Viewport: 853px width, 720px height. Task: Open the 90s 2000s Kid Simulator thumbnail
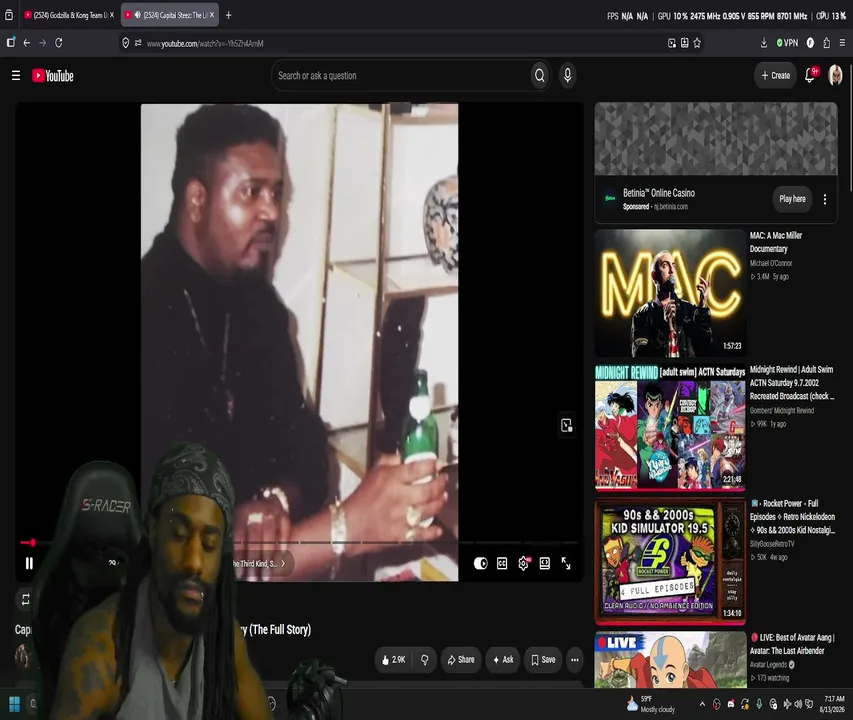pos(670,561)
